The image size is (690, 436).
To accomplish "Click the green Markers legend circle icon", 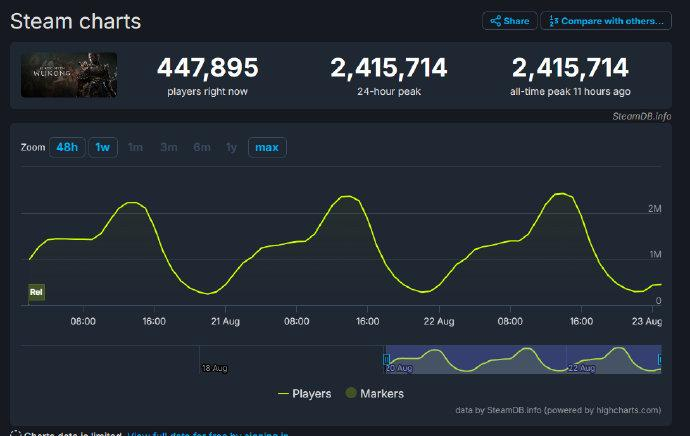I will point(351,394).
